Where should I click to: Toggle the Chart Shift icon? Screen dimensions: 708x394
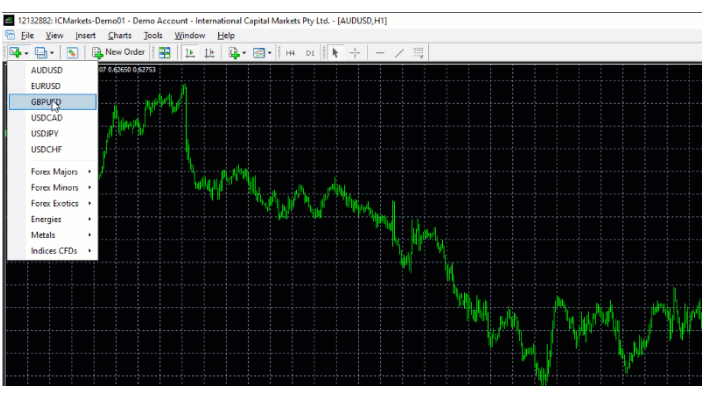coord(209,53)
